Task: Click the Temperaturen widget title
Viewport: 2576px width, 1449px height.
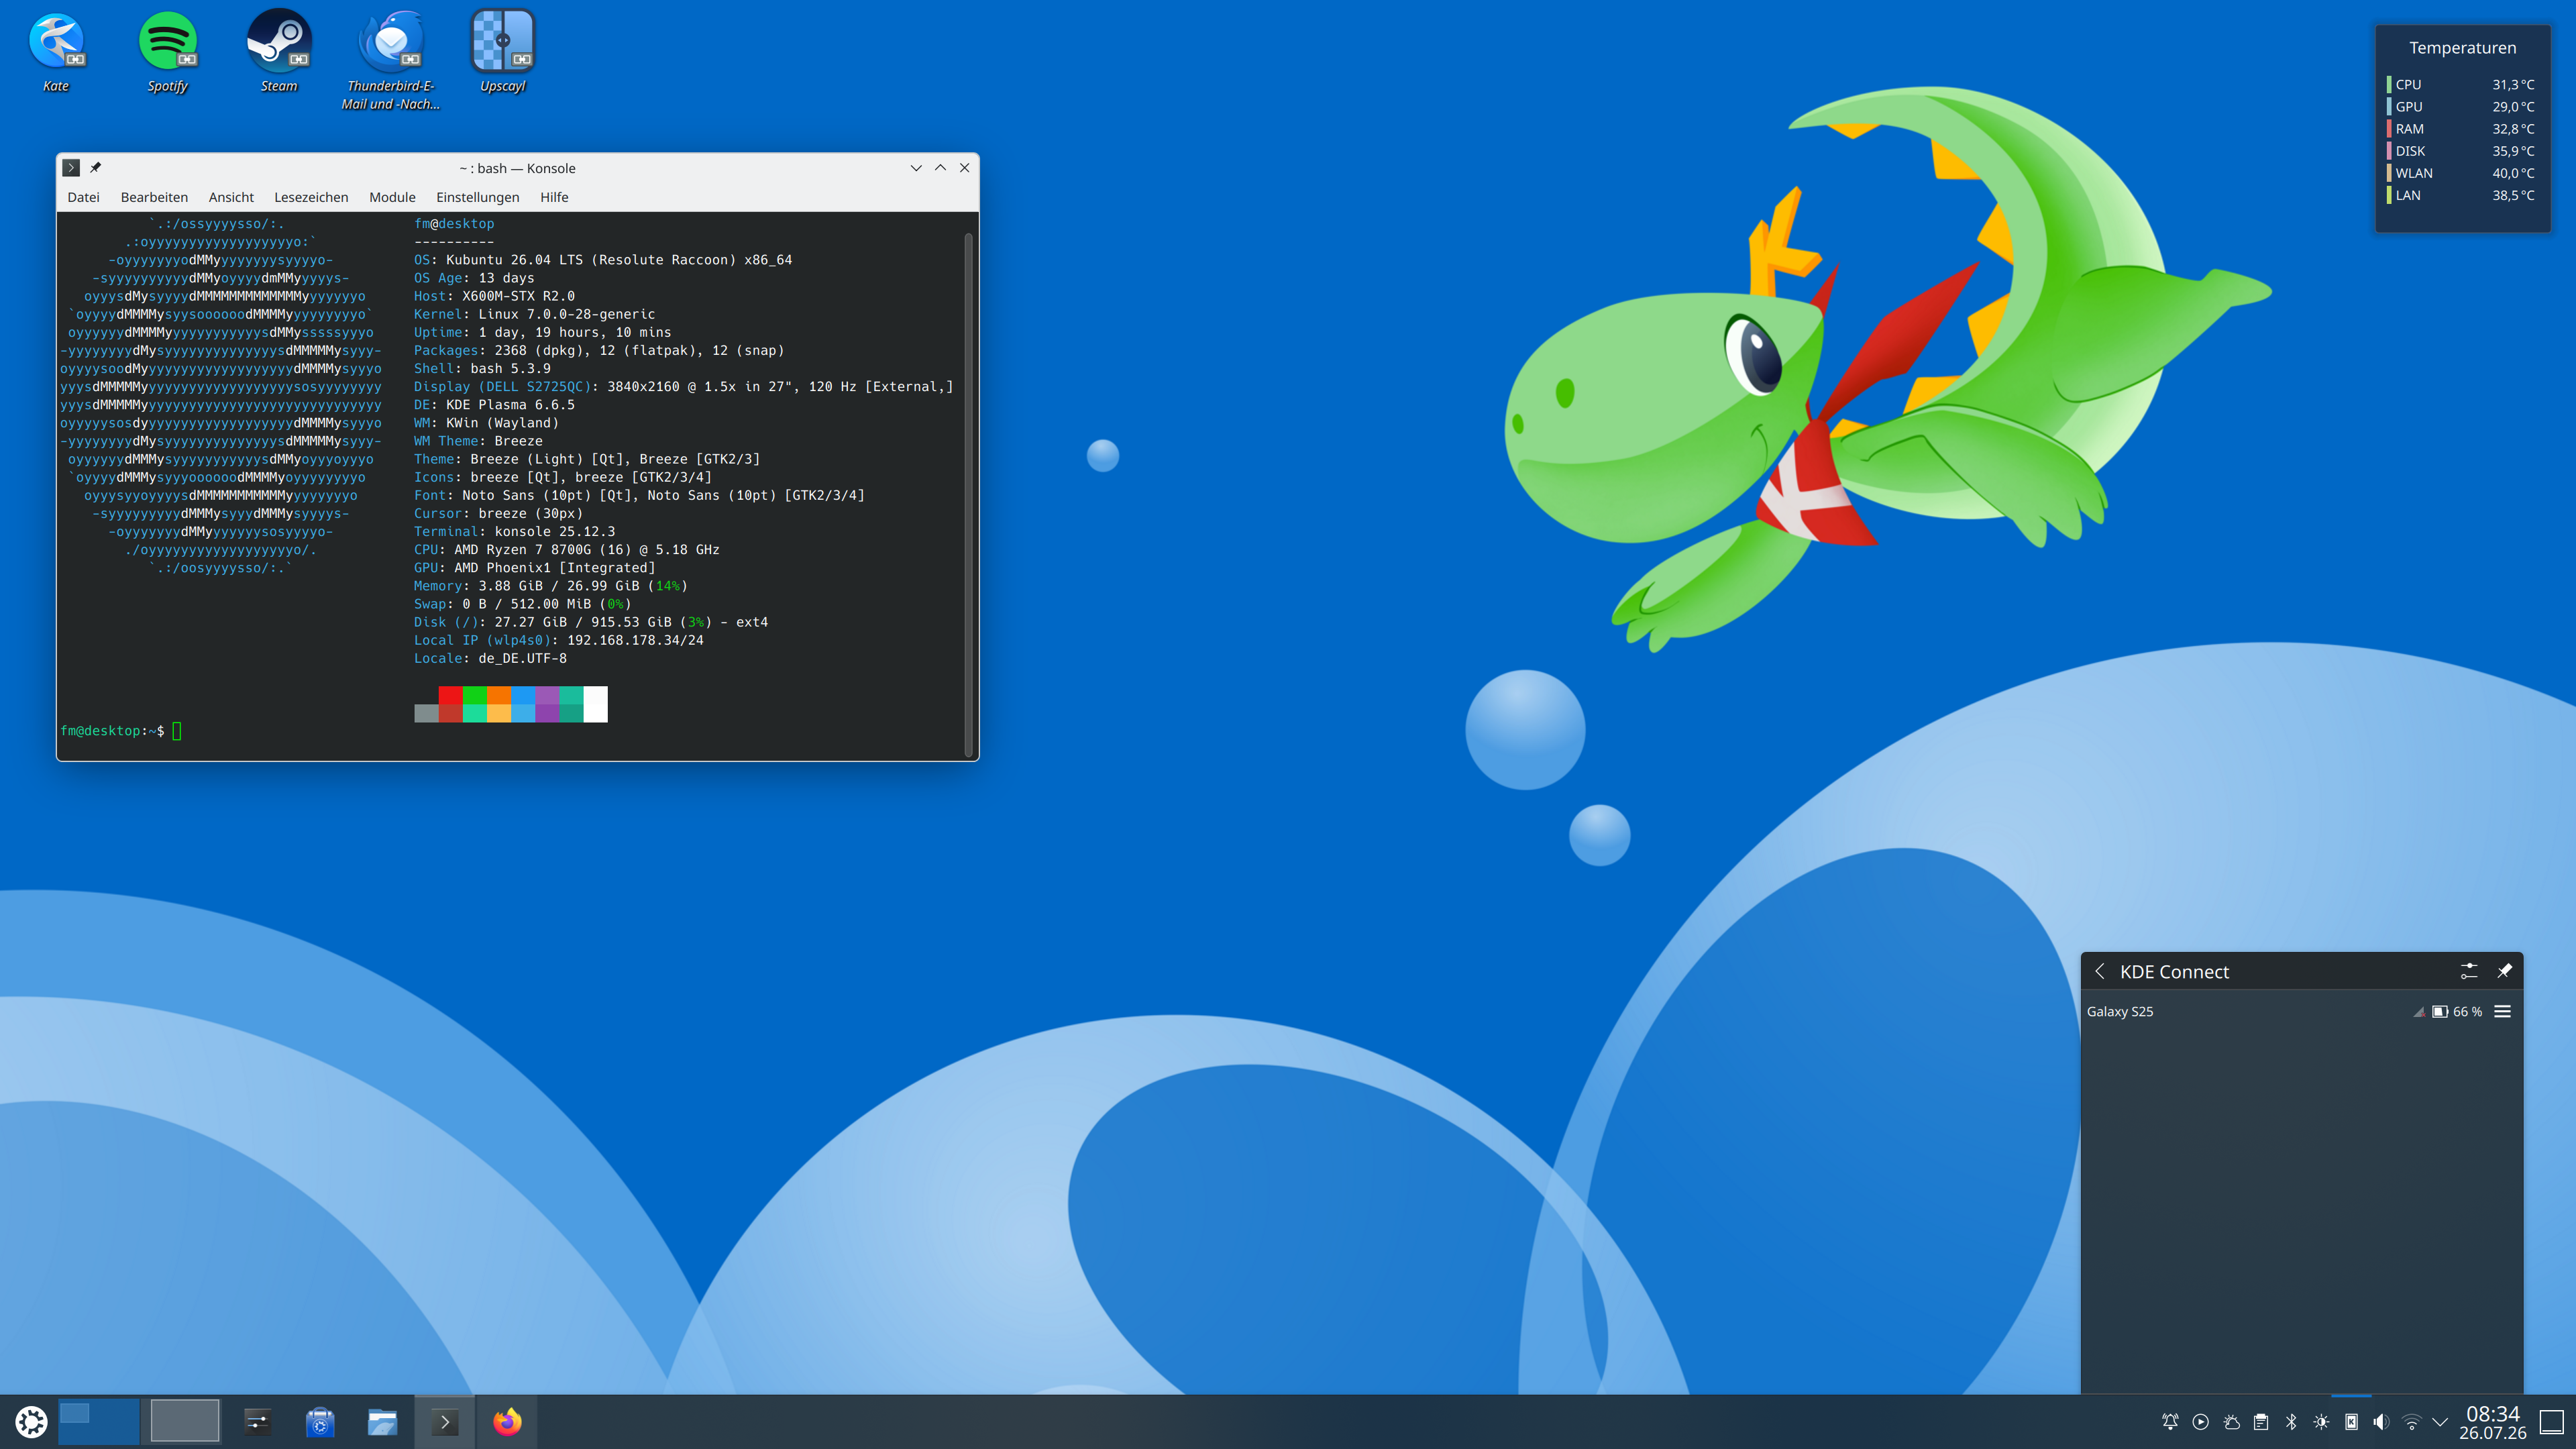Action: [x=2462, y=47]
